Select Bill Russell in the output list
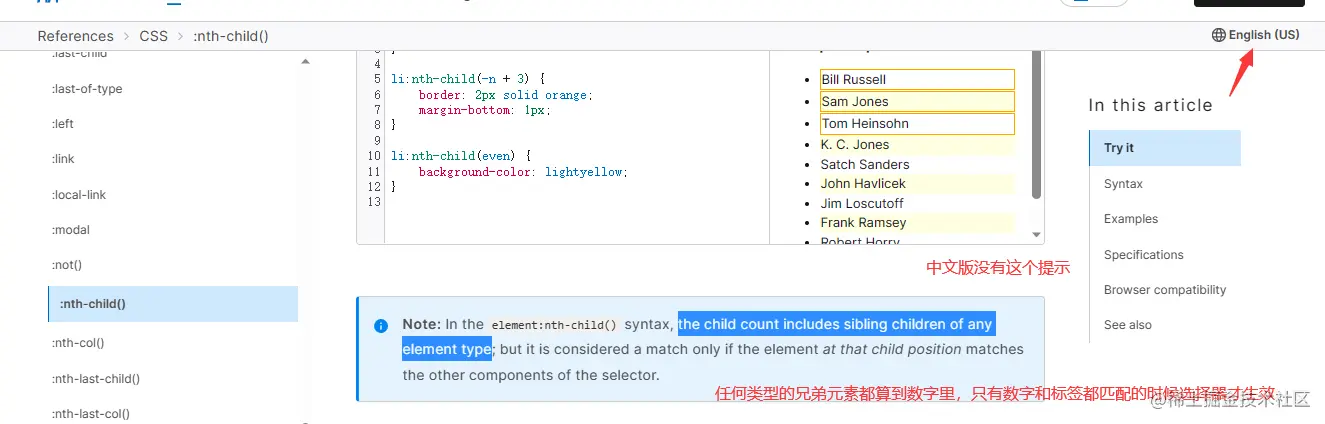Viewport: 1325px width, 424px height. point(853,80)
